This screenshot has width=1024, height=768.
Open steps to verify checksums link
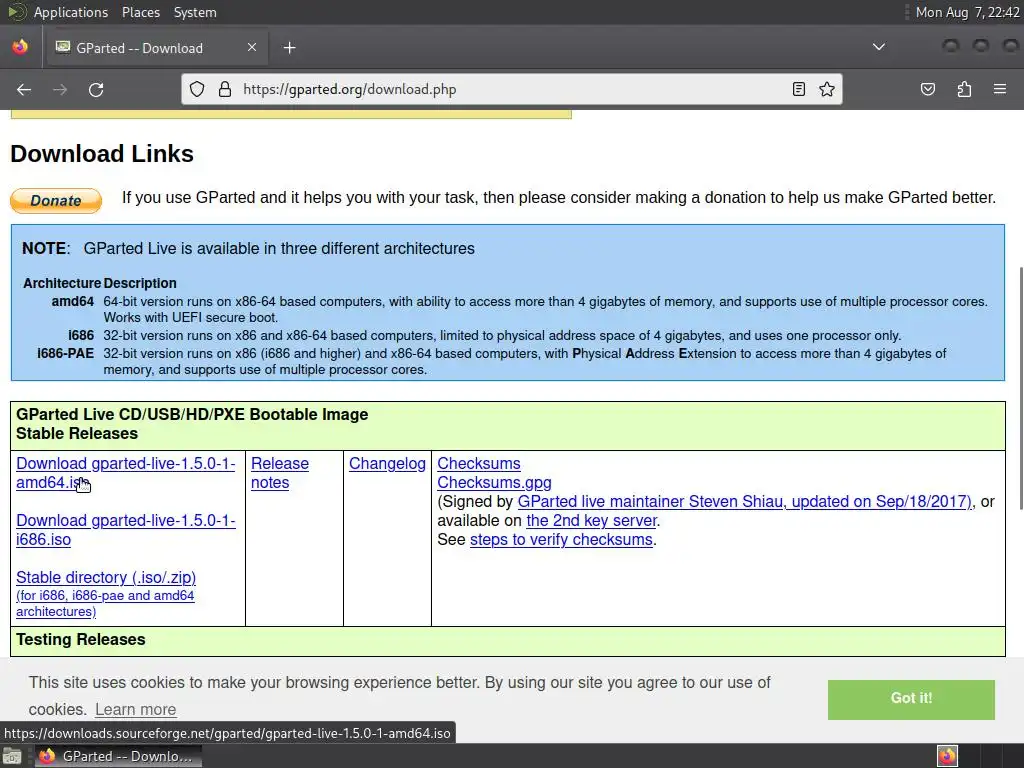click(x=562, y=539)
